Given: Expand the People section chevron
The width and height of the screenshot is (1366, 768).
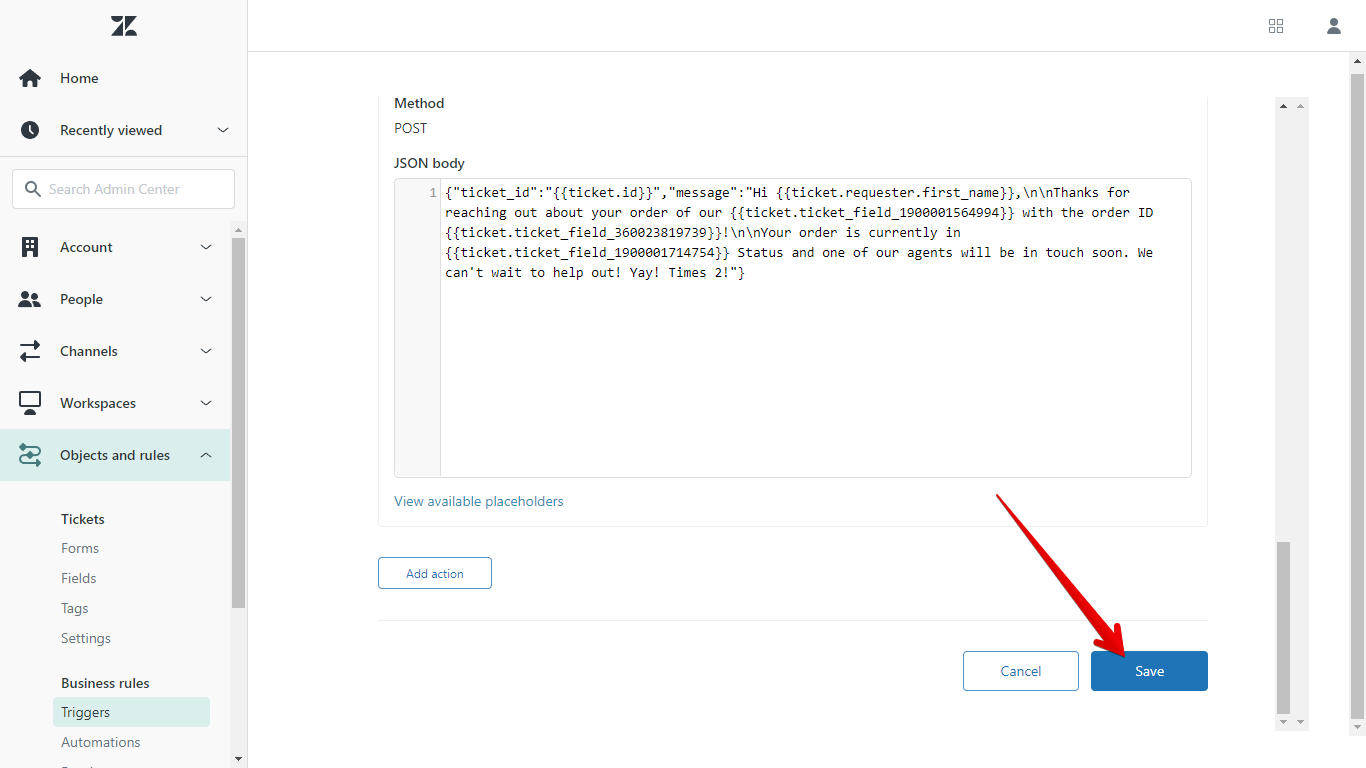Looking at the screenshot, I should 206,299.
